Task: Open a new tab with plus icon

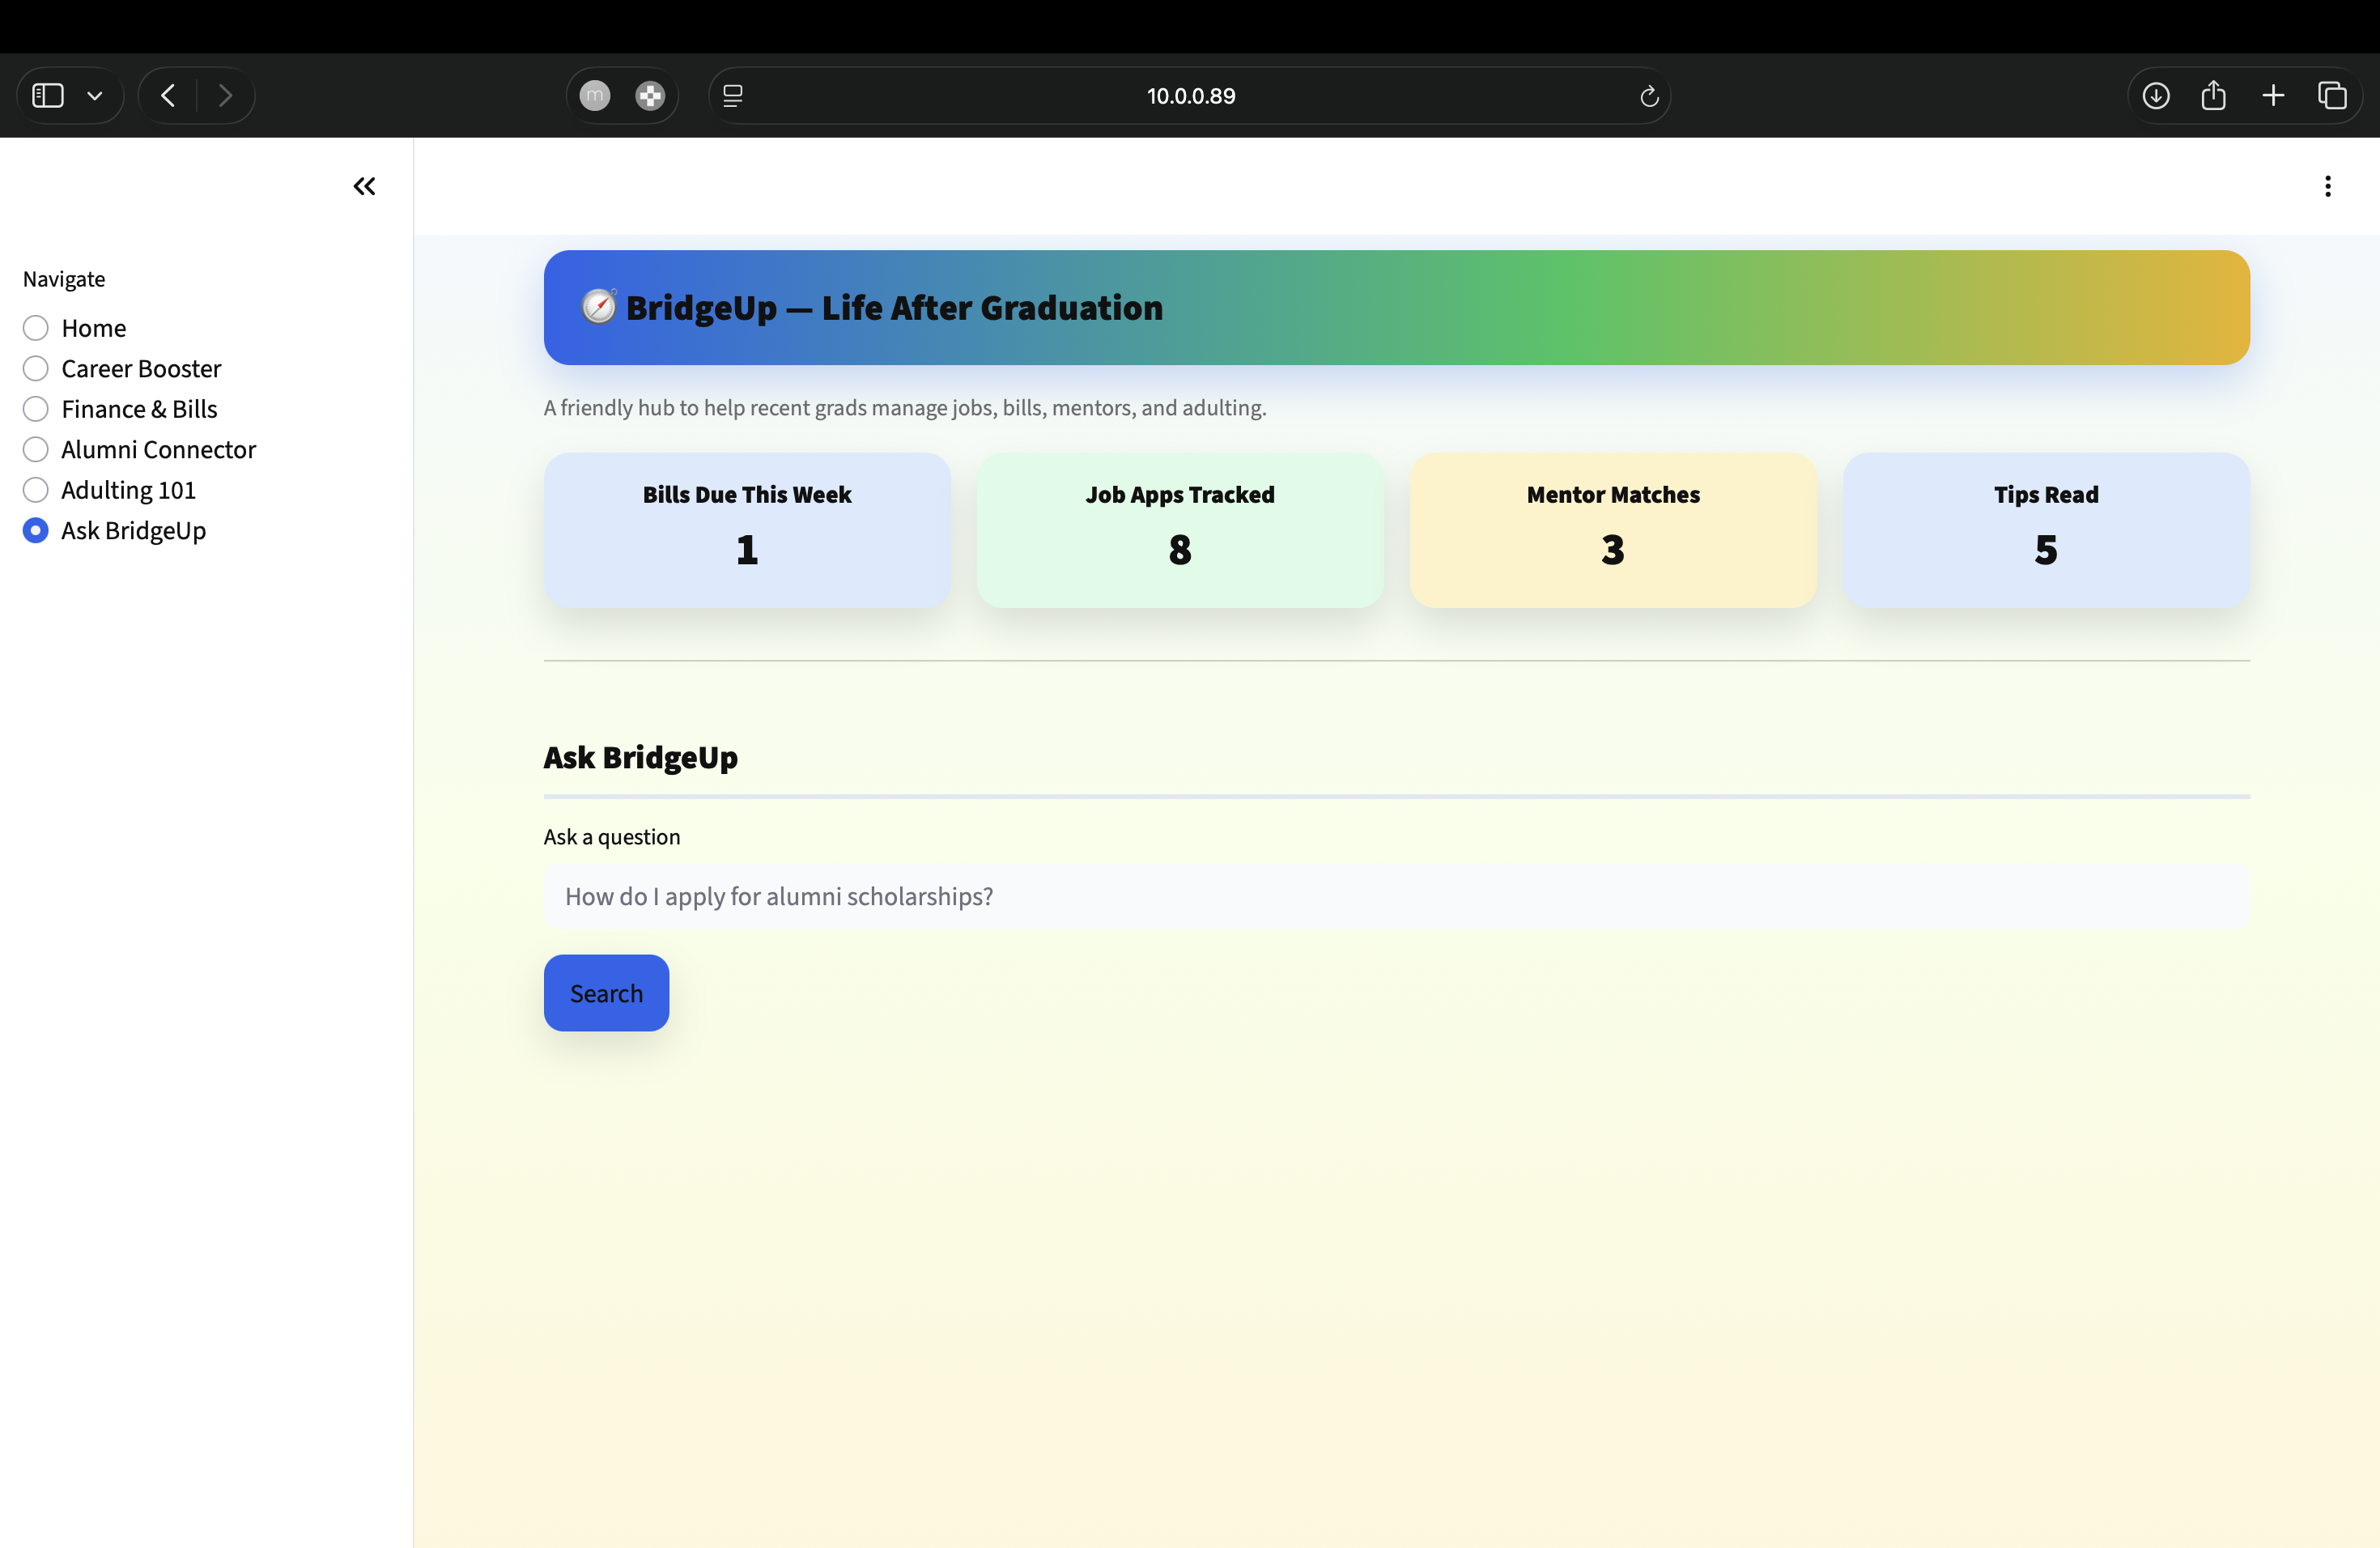Action: 2273,96
